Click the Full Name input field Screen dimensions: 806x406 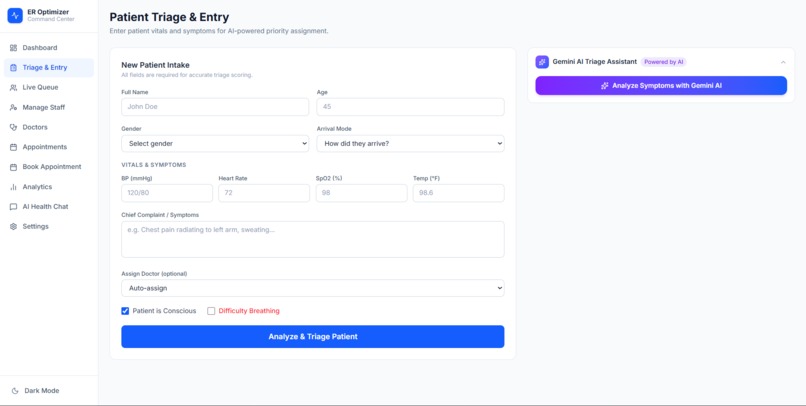[215, 107]
